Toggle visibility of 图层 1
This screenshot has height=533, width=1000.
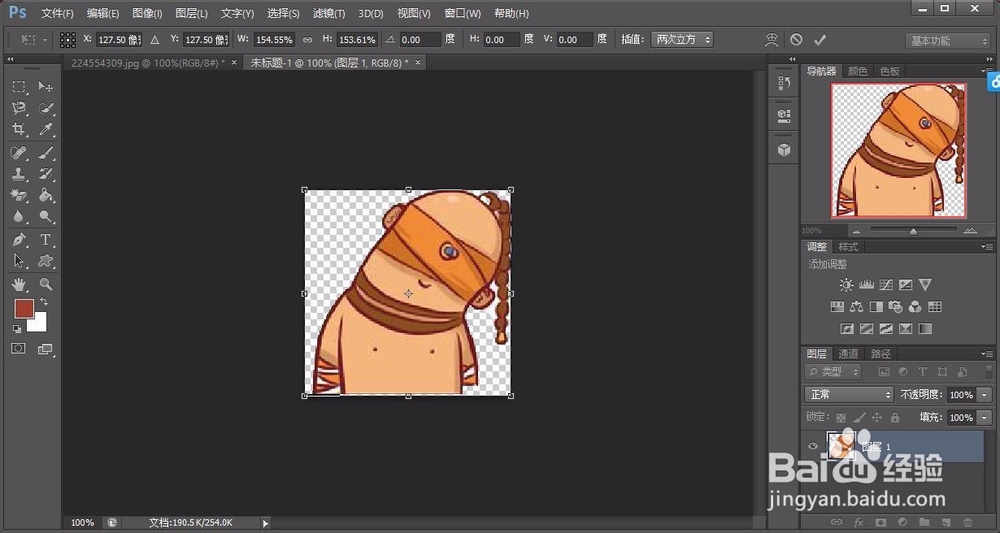click(x=812, y=446)
